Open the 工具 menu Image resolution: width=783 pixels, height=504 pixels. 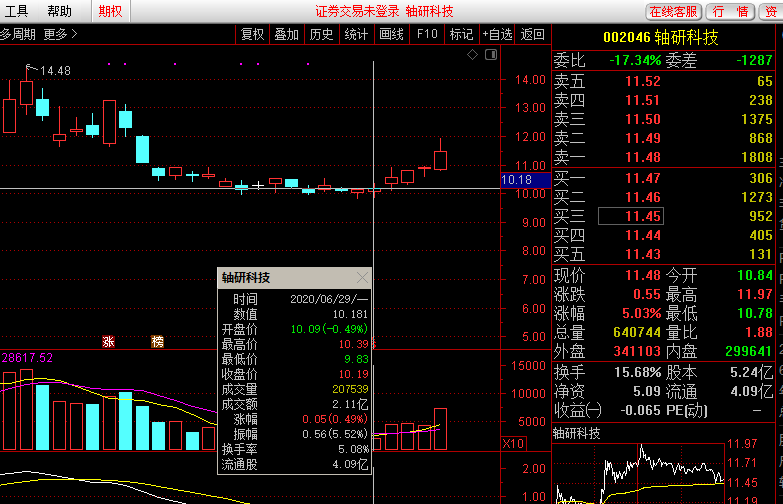tap(15, 11)
